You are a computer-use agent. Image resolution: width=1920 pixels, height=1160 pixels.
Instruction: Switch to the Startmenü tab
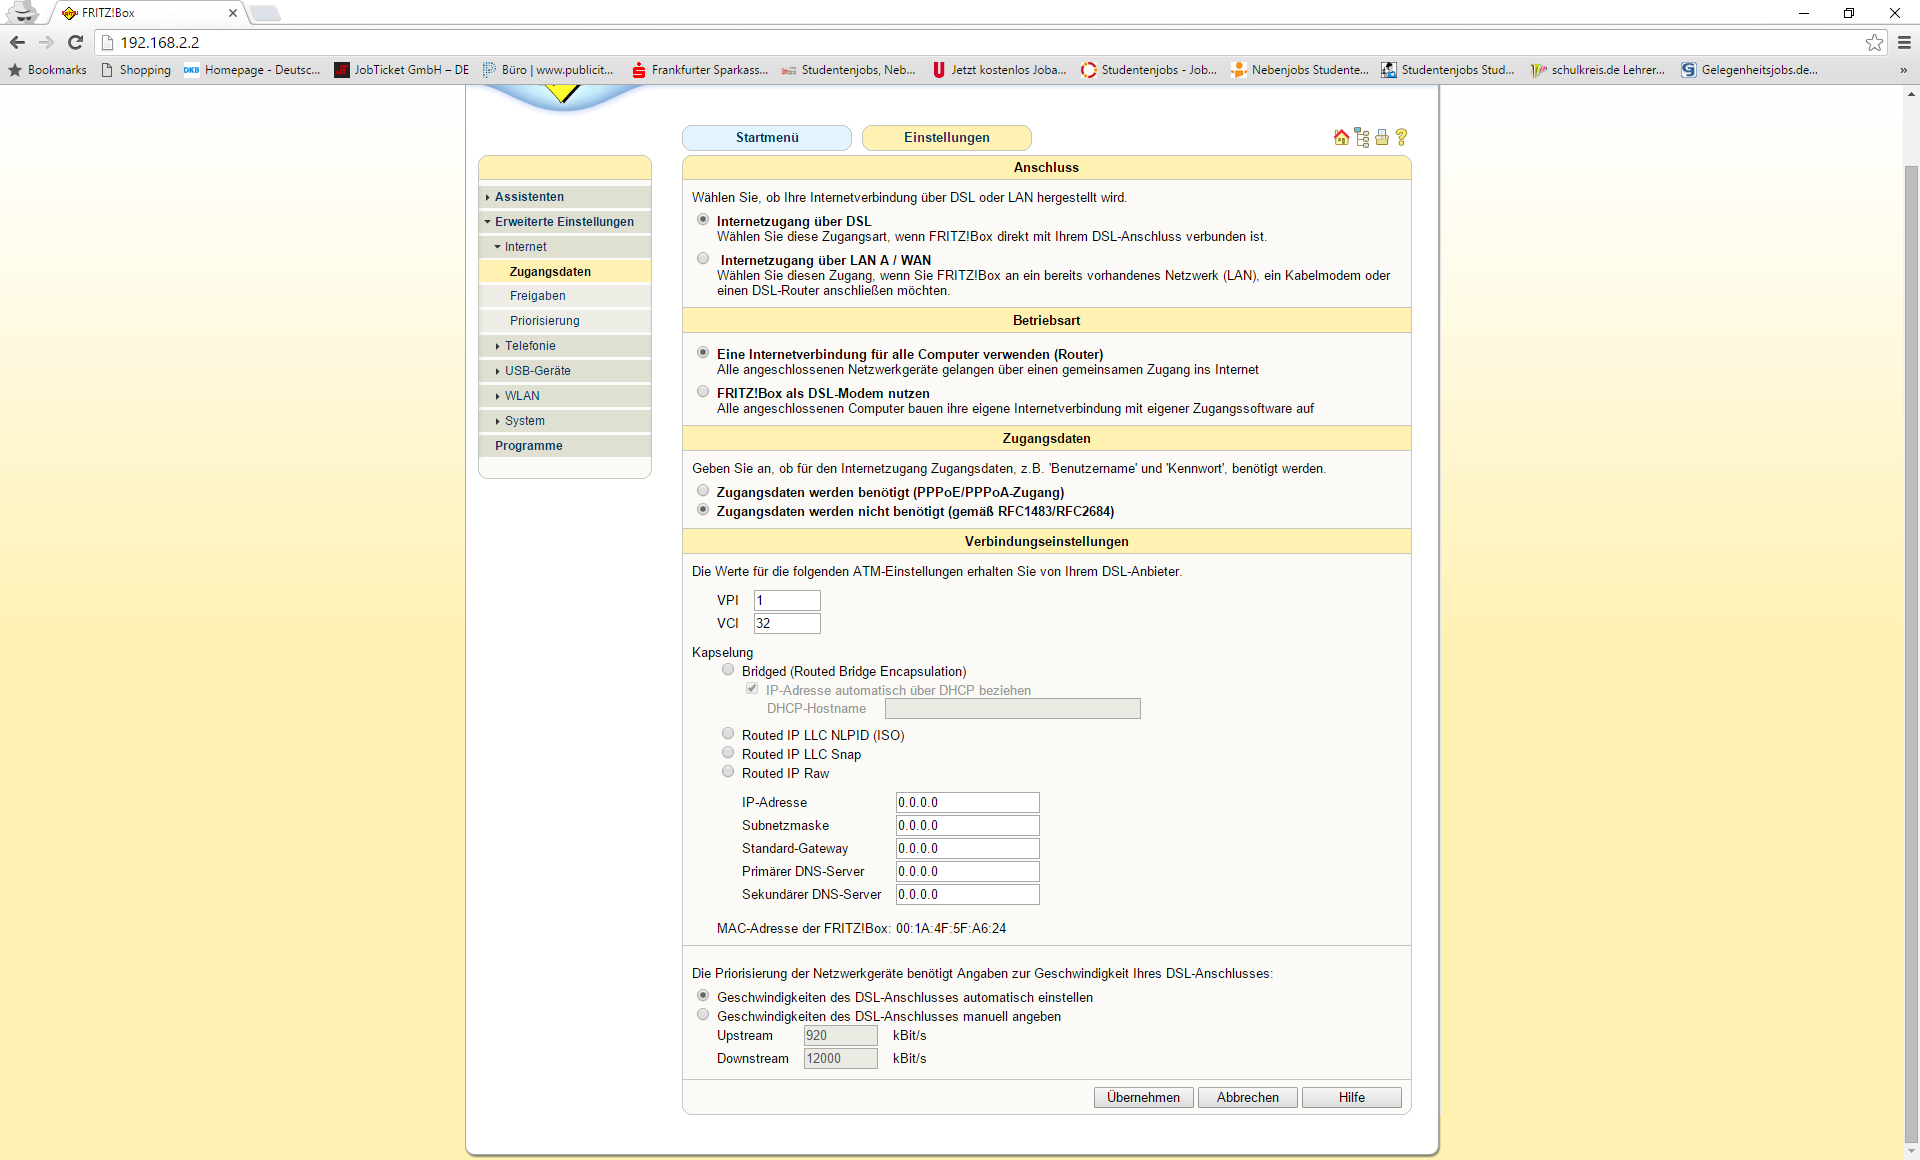(767, 138)
